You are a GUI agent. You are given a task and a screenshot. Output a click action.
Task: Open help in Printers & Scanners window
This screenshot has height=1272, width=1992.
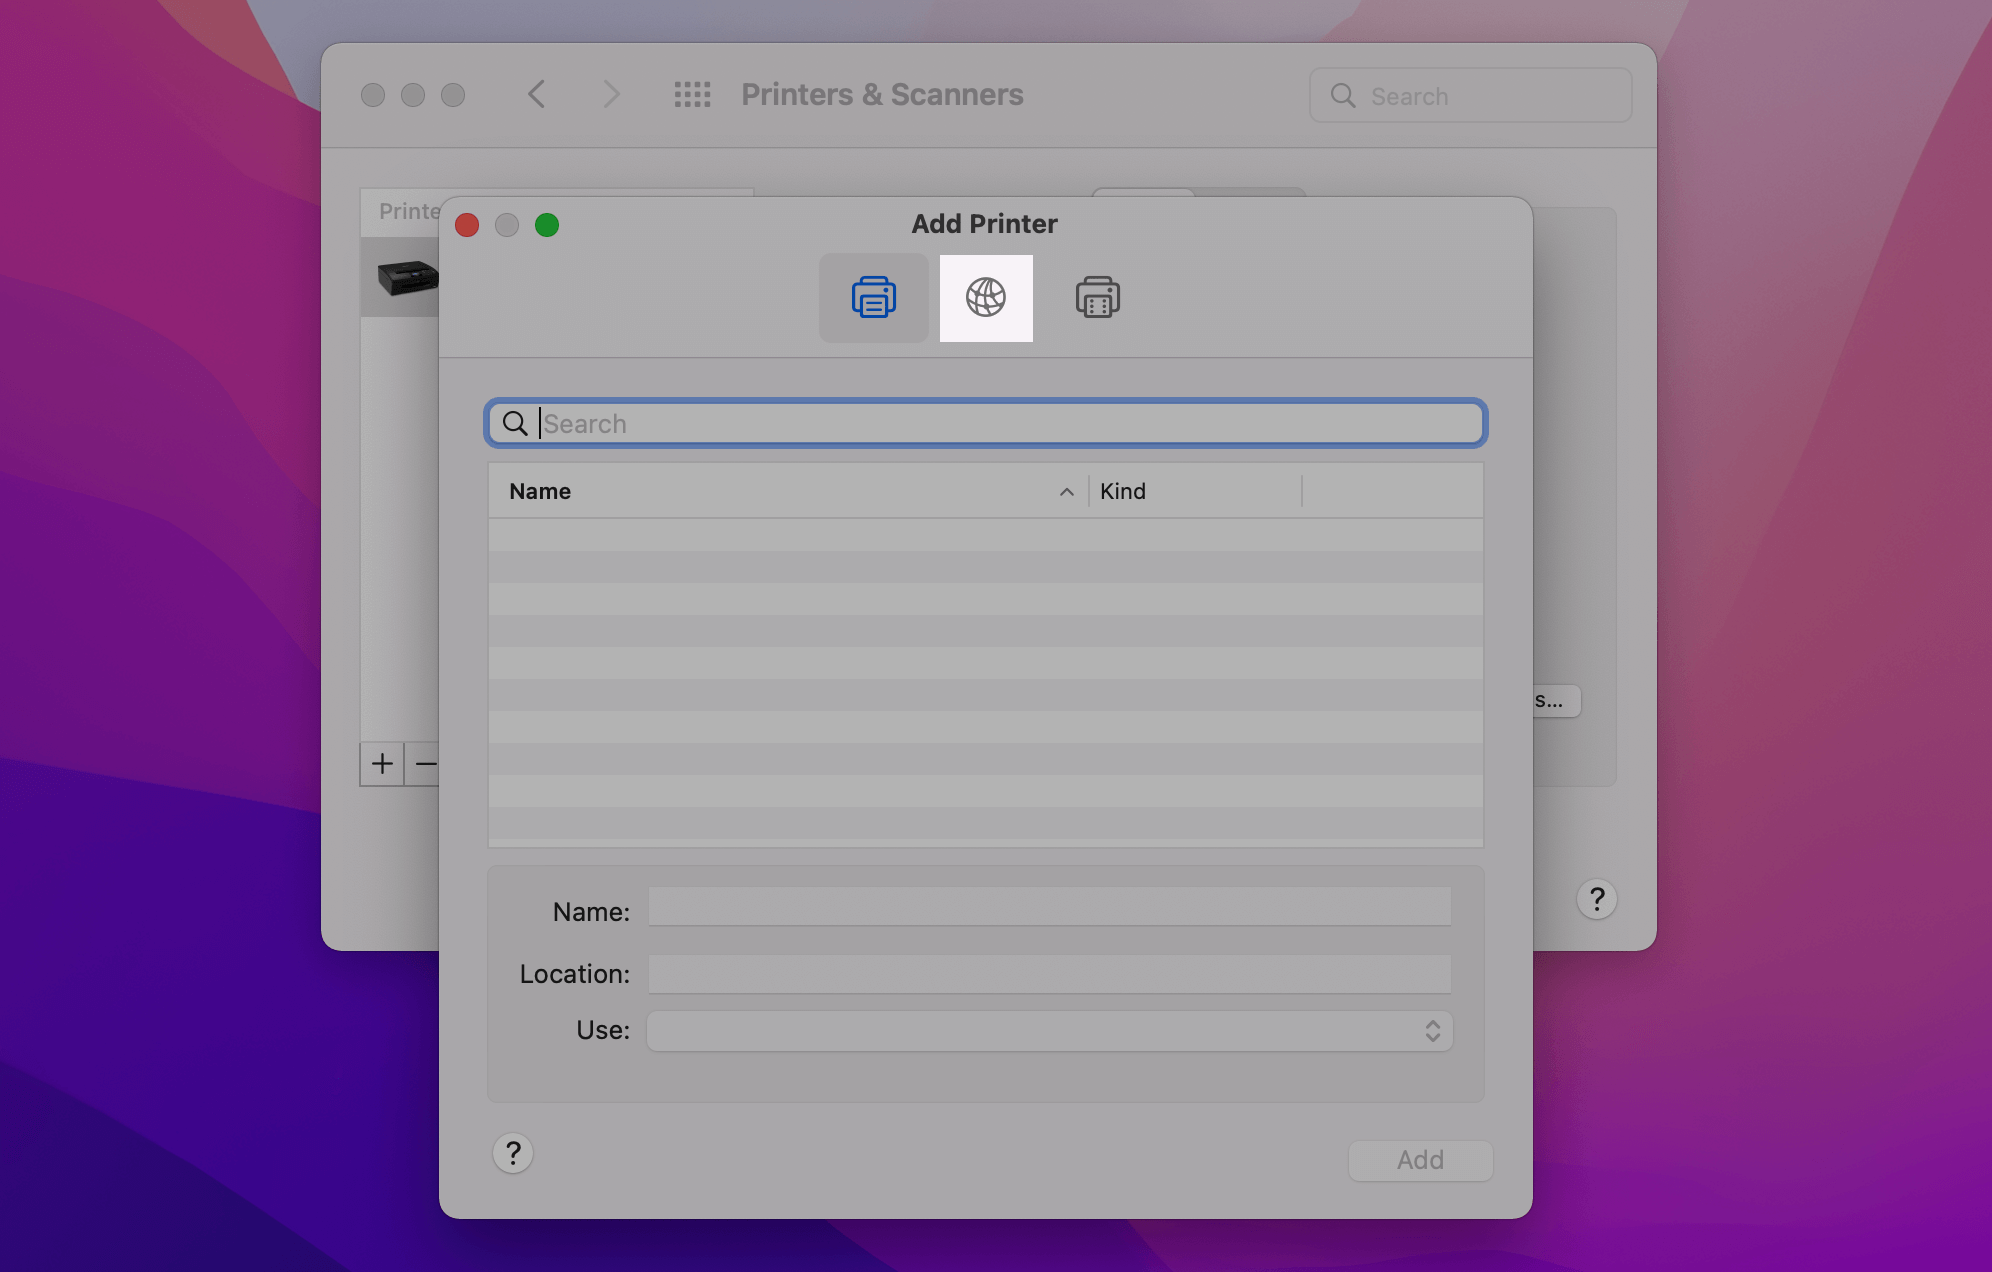[x=1596, y=899]
